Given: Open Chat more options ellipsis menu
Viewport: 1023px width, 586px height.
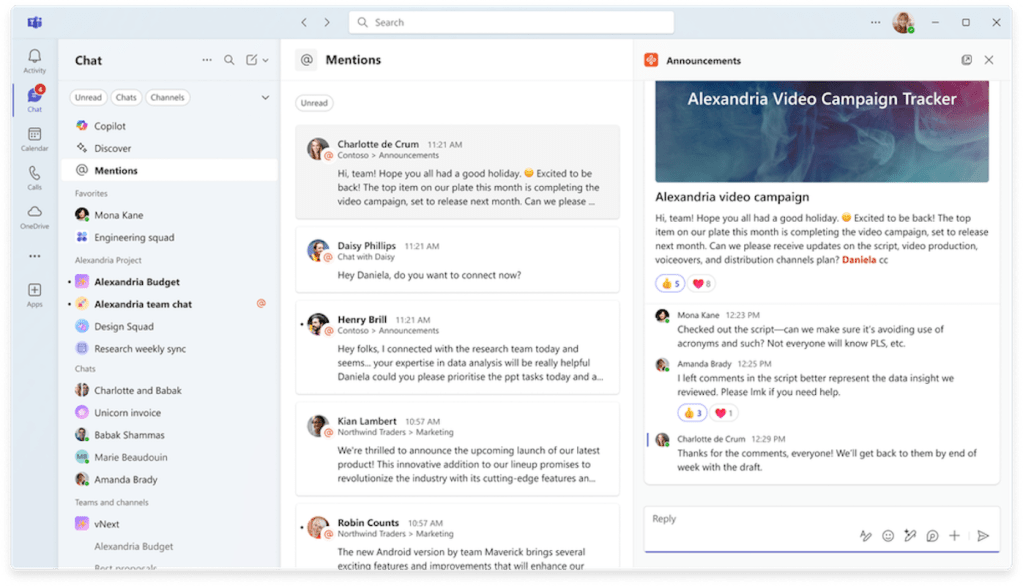Looking at the screenshot, I should (x=207, y=60).
